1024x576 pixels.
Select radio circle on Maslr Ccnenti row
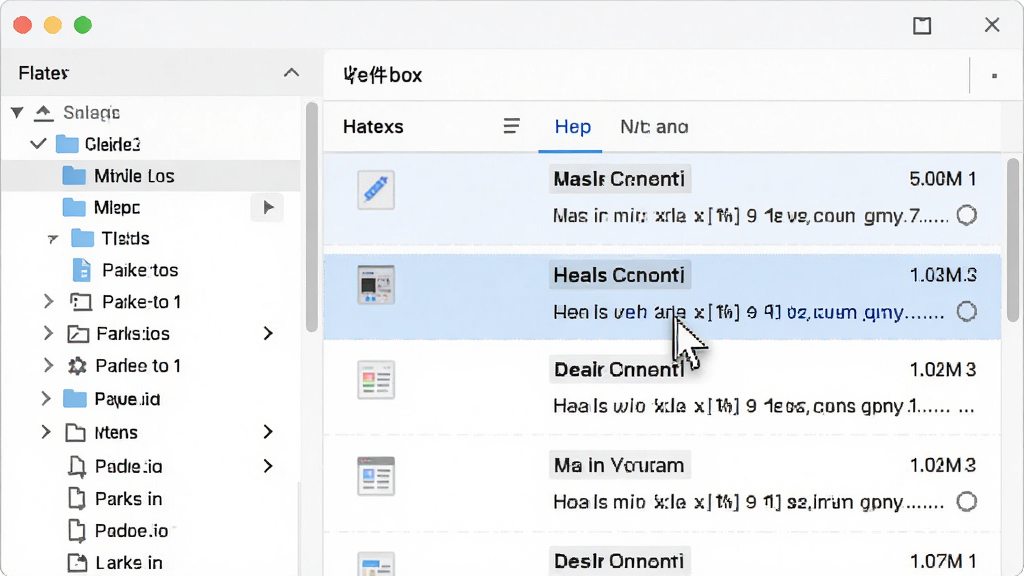967,215
